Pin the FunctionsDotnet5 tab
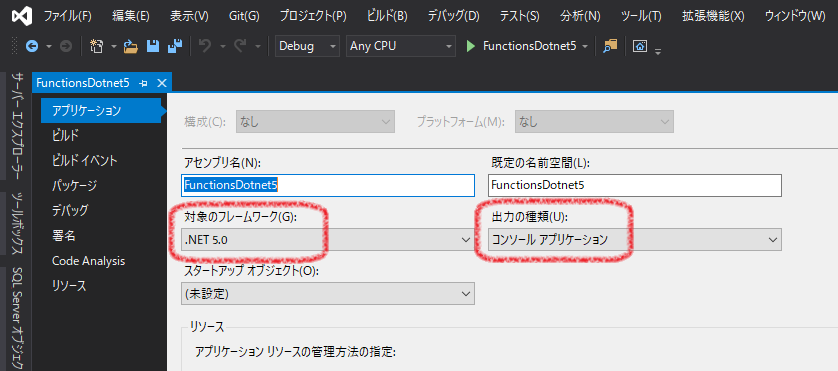Viewport: 838px width, 371px height. [143, 83]
